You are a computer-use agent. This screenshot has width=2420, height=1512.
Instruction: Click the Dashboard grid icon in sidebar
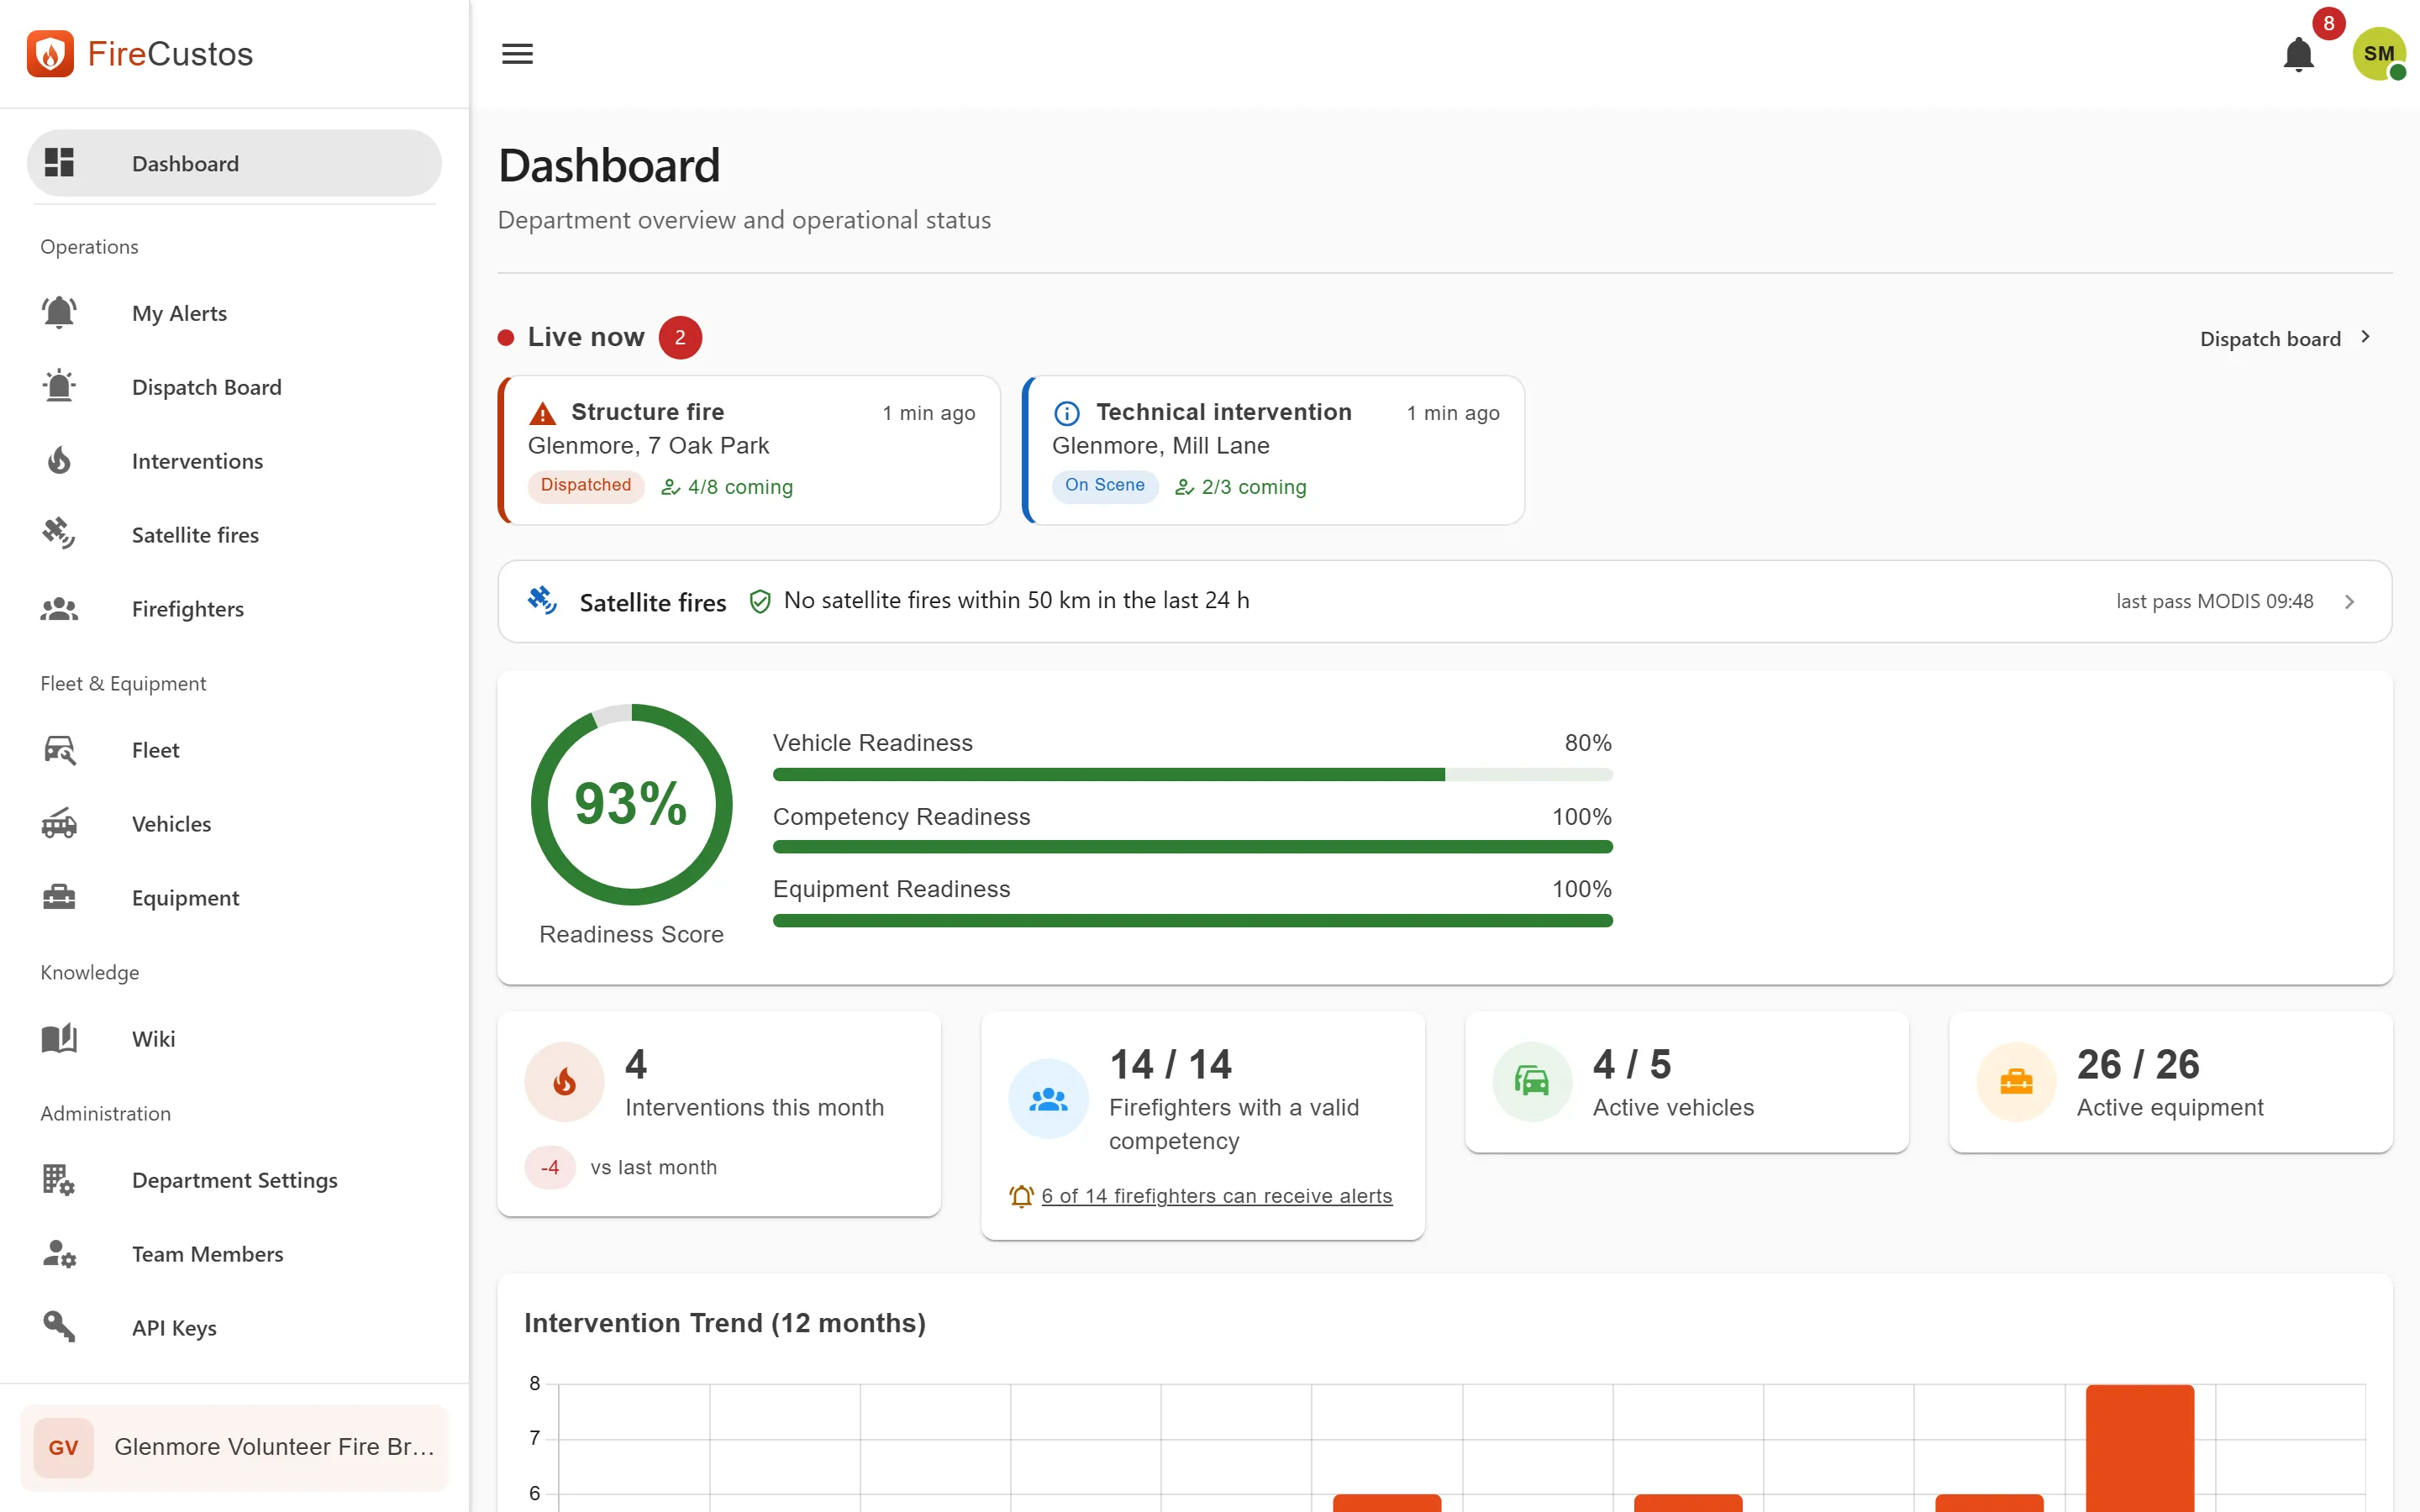pyautogui.click(x=59, y=163)
